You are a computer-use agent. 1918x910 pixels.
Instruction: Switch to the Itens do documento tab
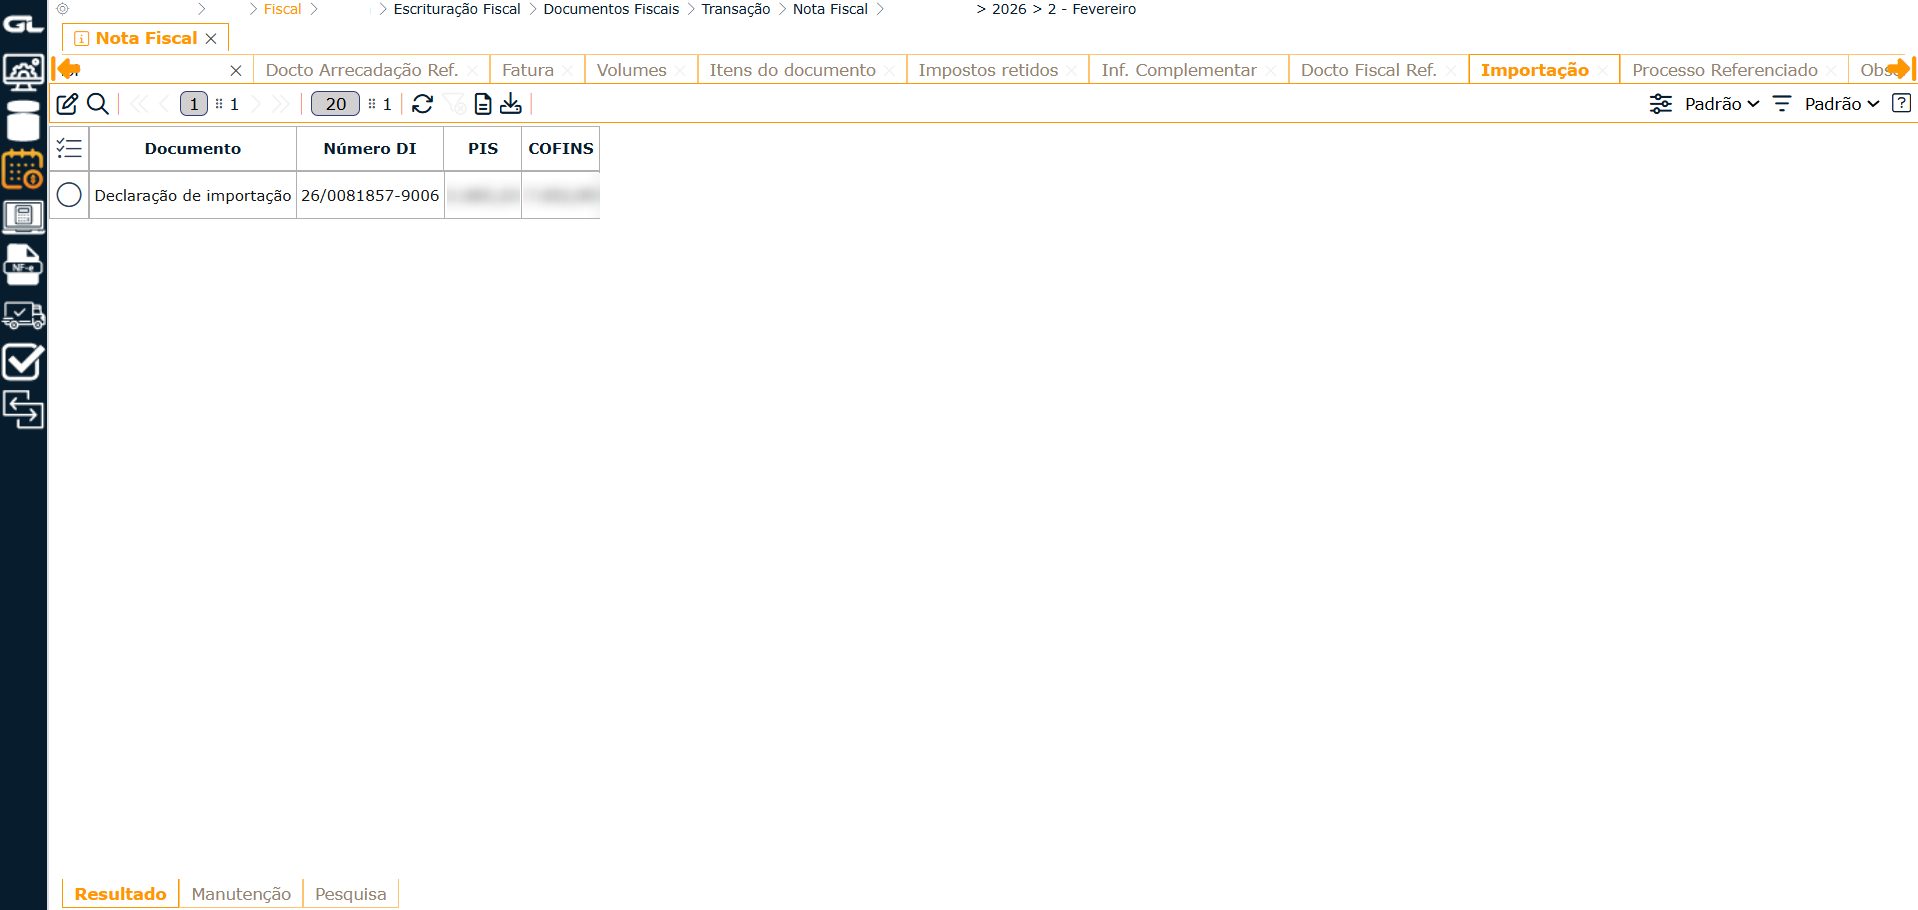792,70
